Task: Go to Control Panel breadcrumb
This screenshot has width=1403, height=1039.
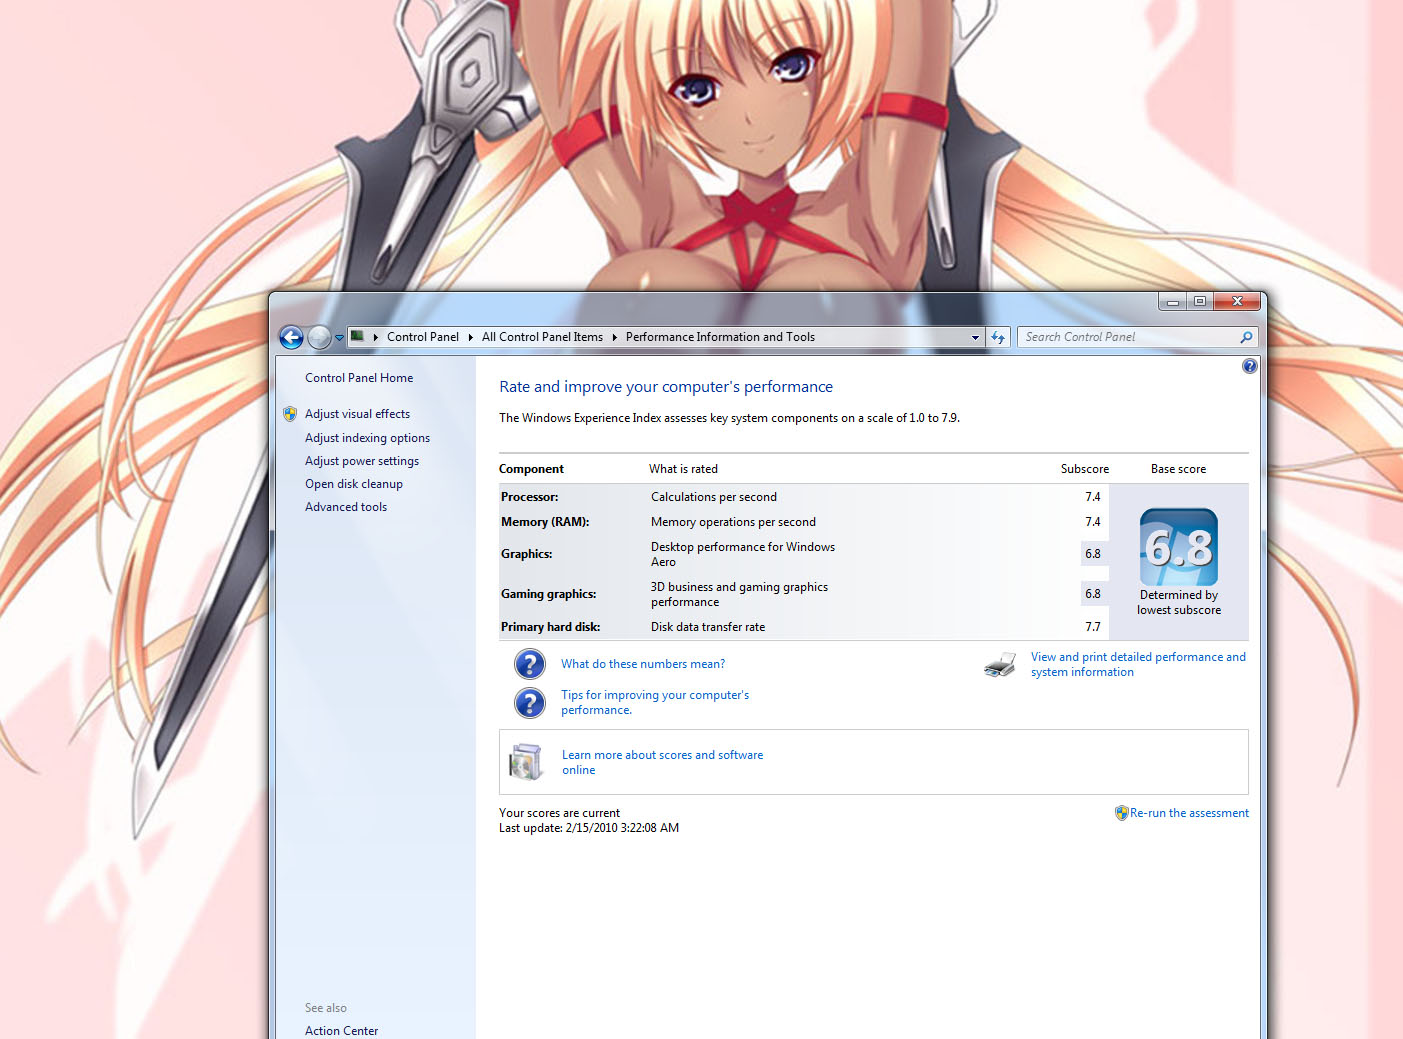Action: coord(423,337)
